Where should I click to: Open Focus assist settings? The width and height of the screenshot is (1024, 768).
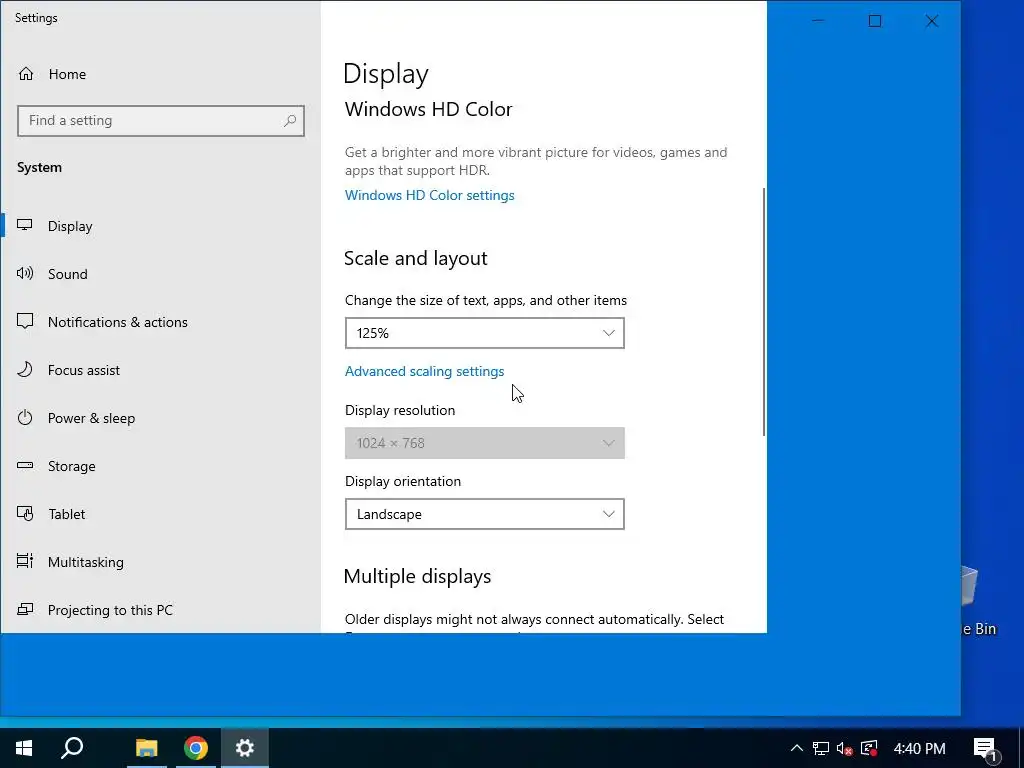[x=161, y=370]
